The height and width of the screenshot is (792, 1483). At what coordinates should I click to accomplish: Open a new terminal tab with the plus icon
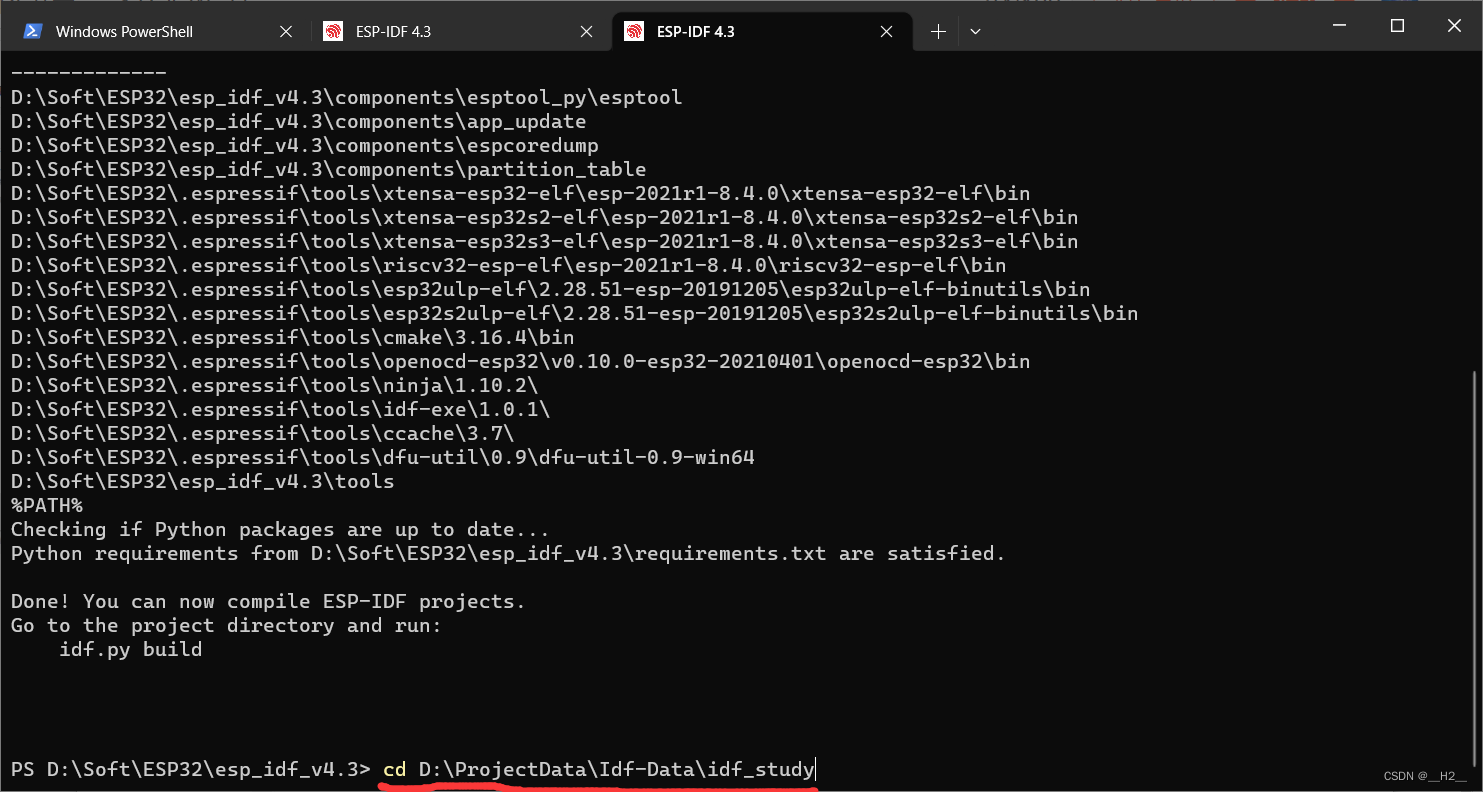coord(938,31)
